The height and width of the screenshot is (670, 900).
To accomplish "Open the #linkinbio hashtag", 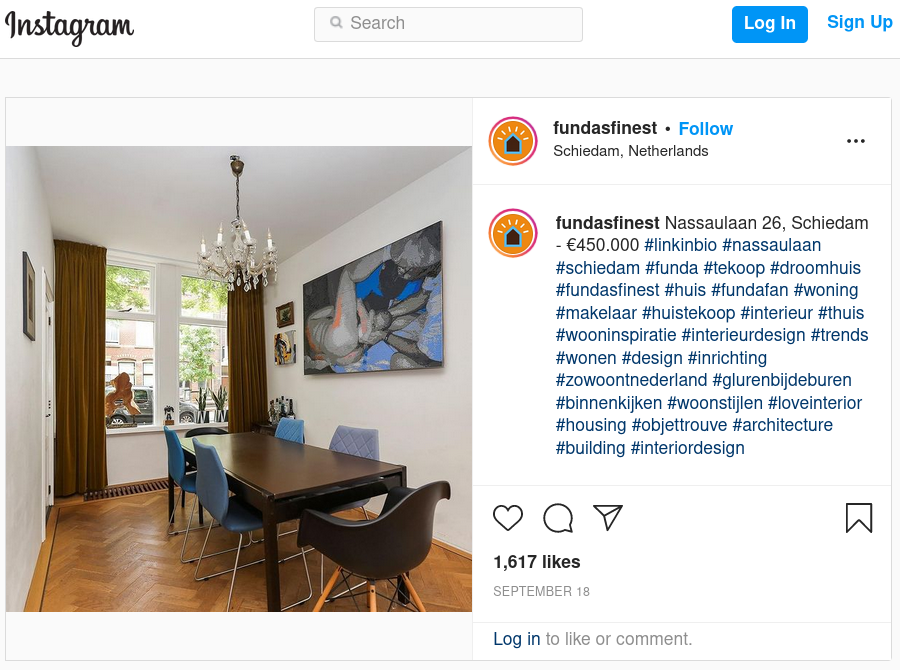I will point(680,245).
